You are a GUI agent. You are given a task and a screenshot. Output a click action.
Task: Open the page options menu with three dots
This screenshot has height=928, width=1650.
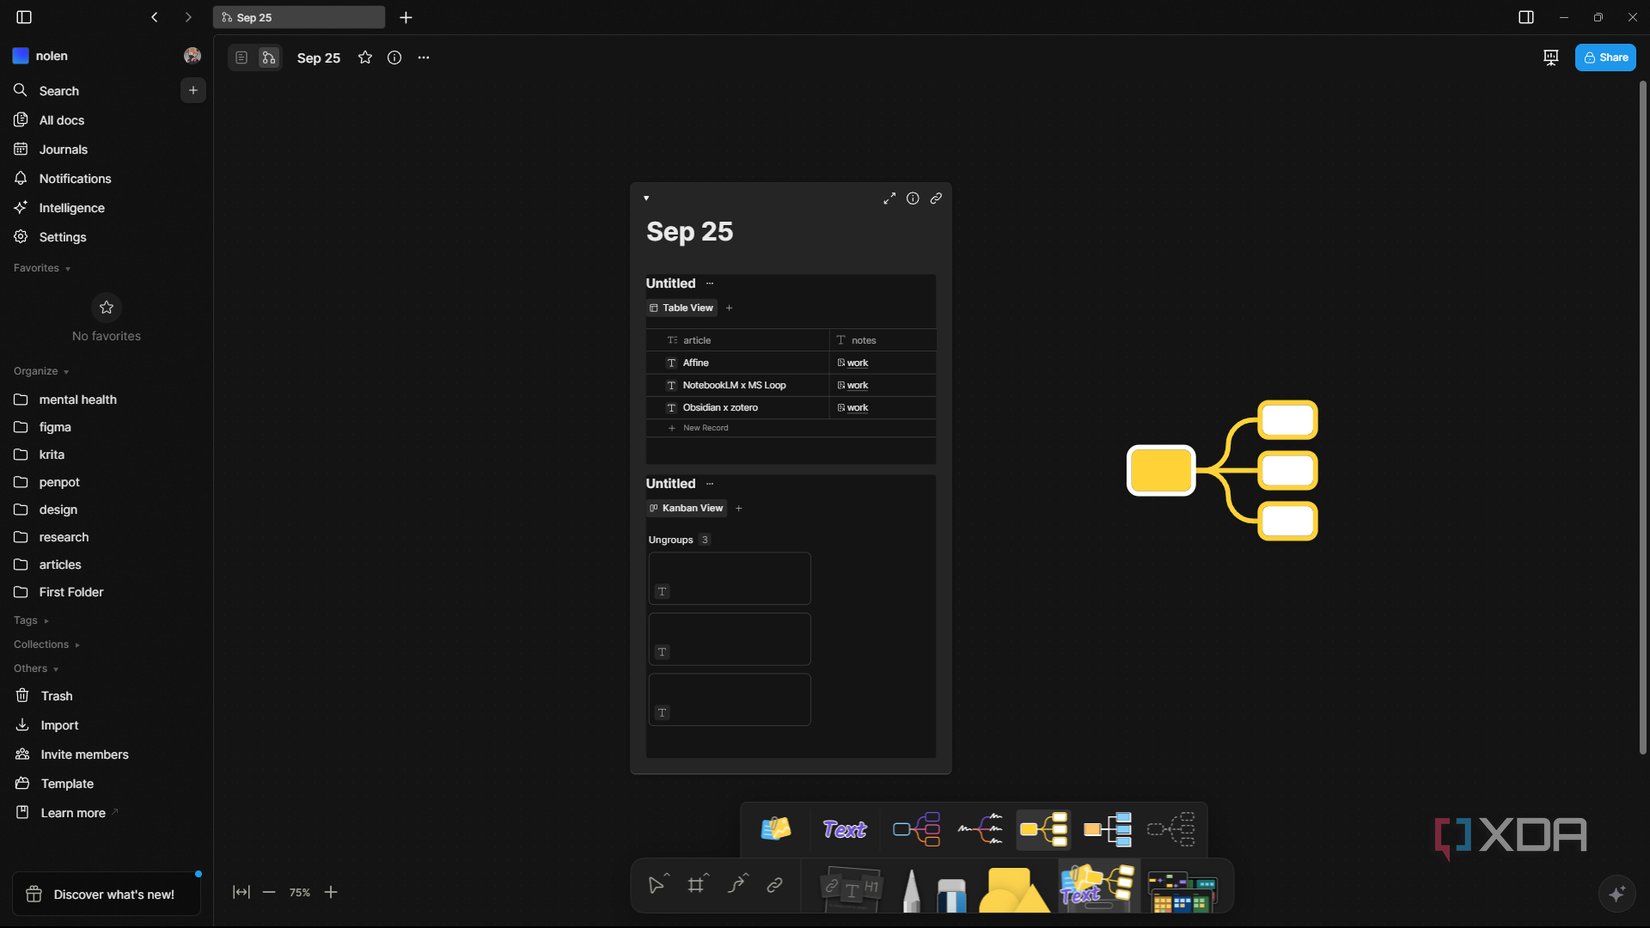click(423, 57)
